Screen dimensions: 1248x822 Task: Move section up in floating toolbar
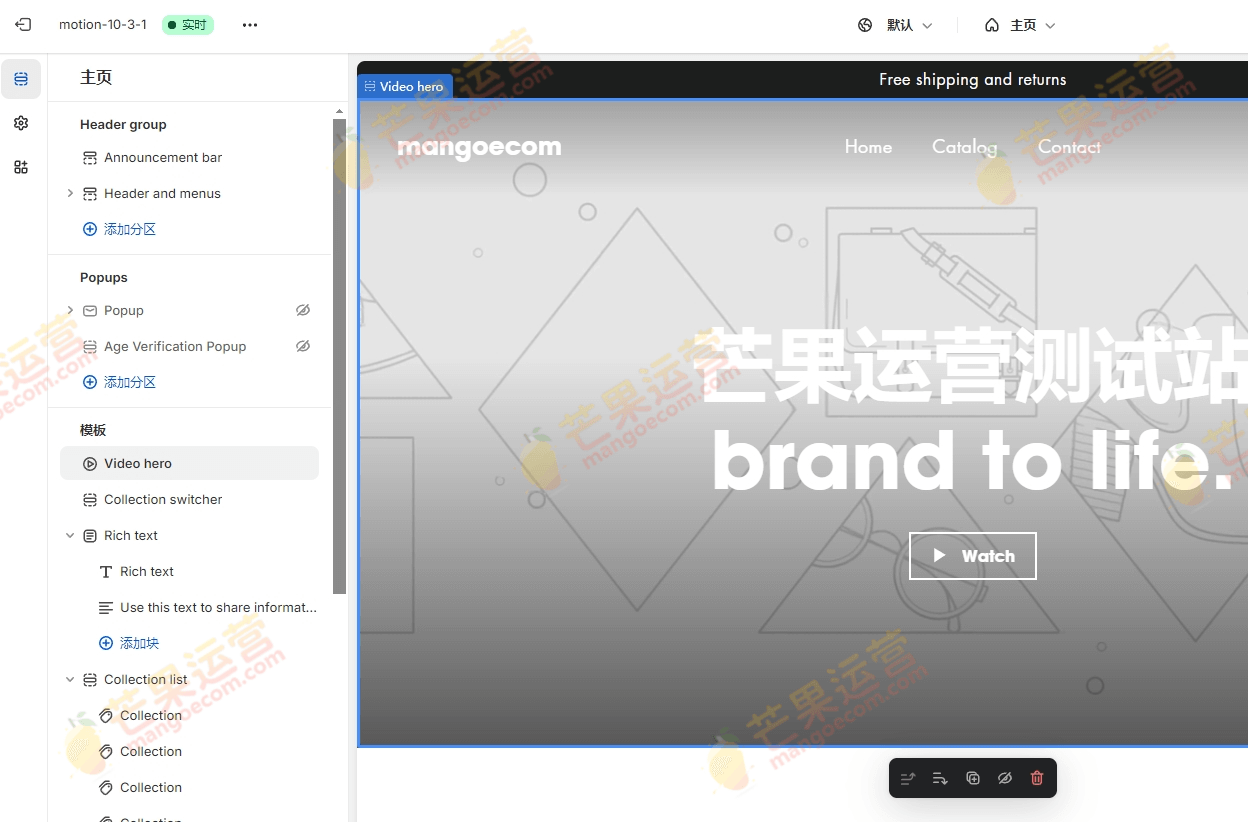coord(908,778)
